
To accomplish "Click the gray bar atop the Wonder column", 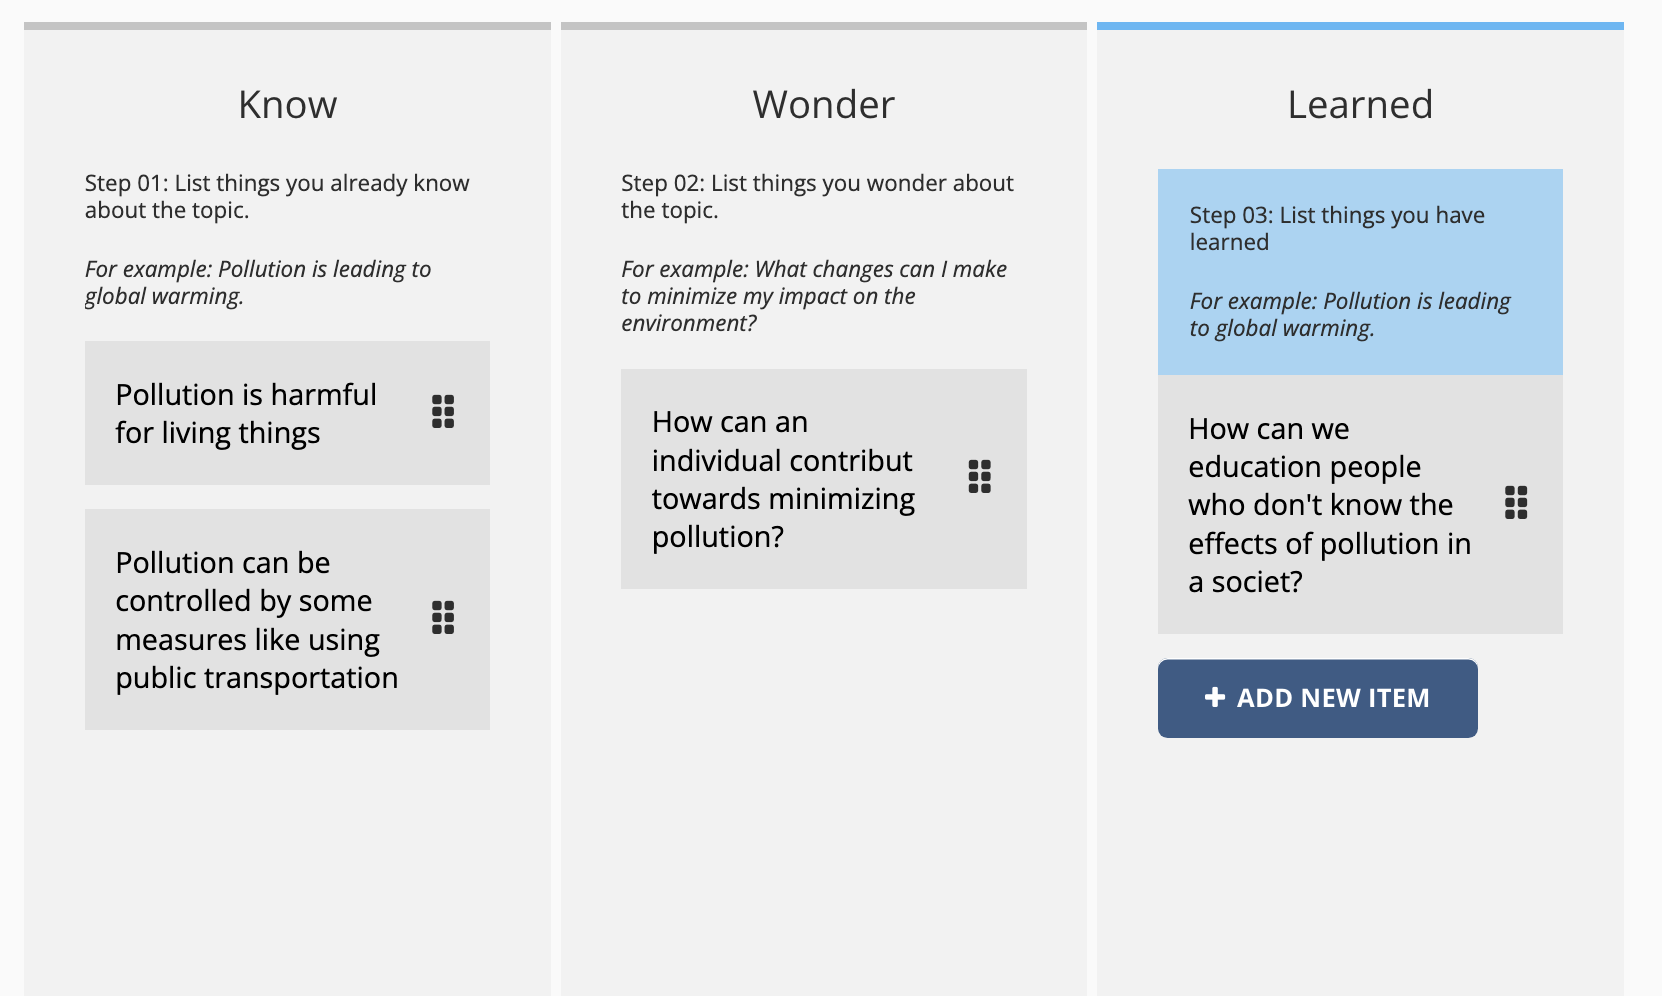I will [x=823, y=26].
